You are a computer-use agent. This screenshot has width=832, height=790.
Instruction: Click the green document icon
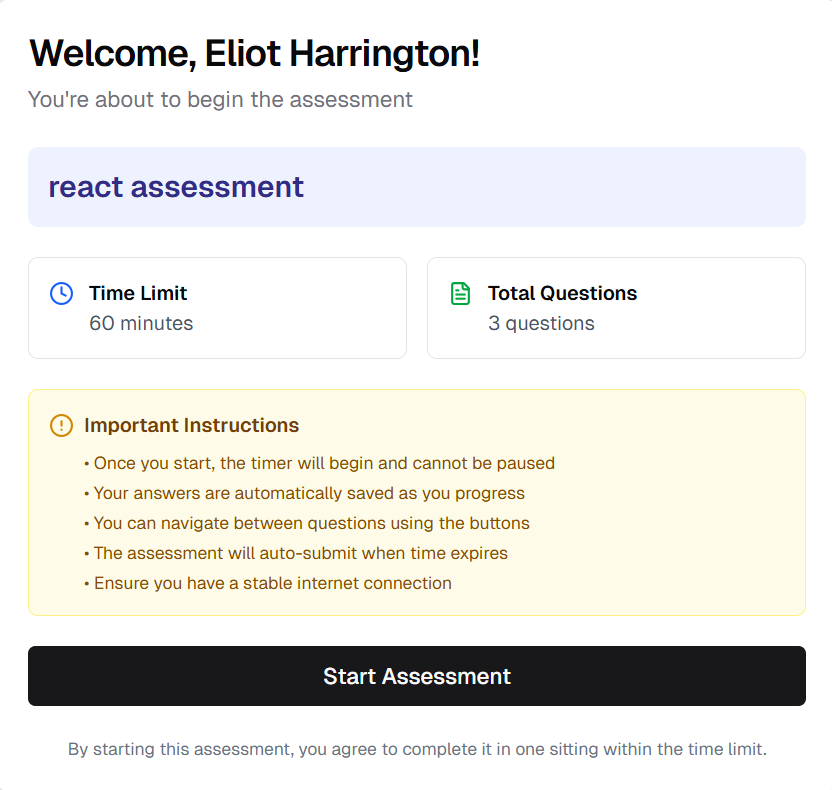click(460, 293)
